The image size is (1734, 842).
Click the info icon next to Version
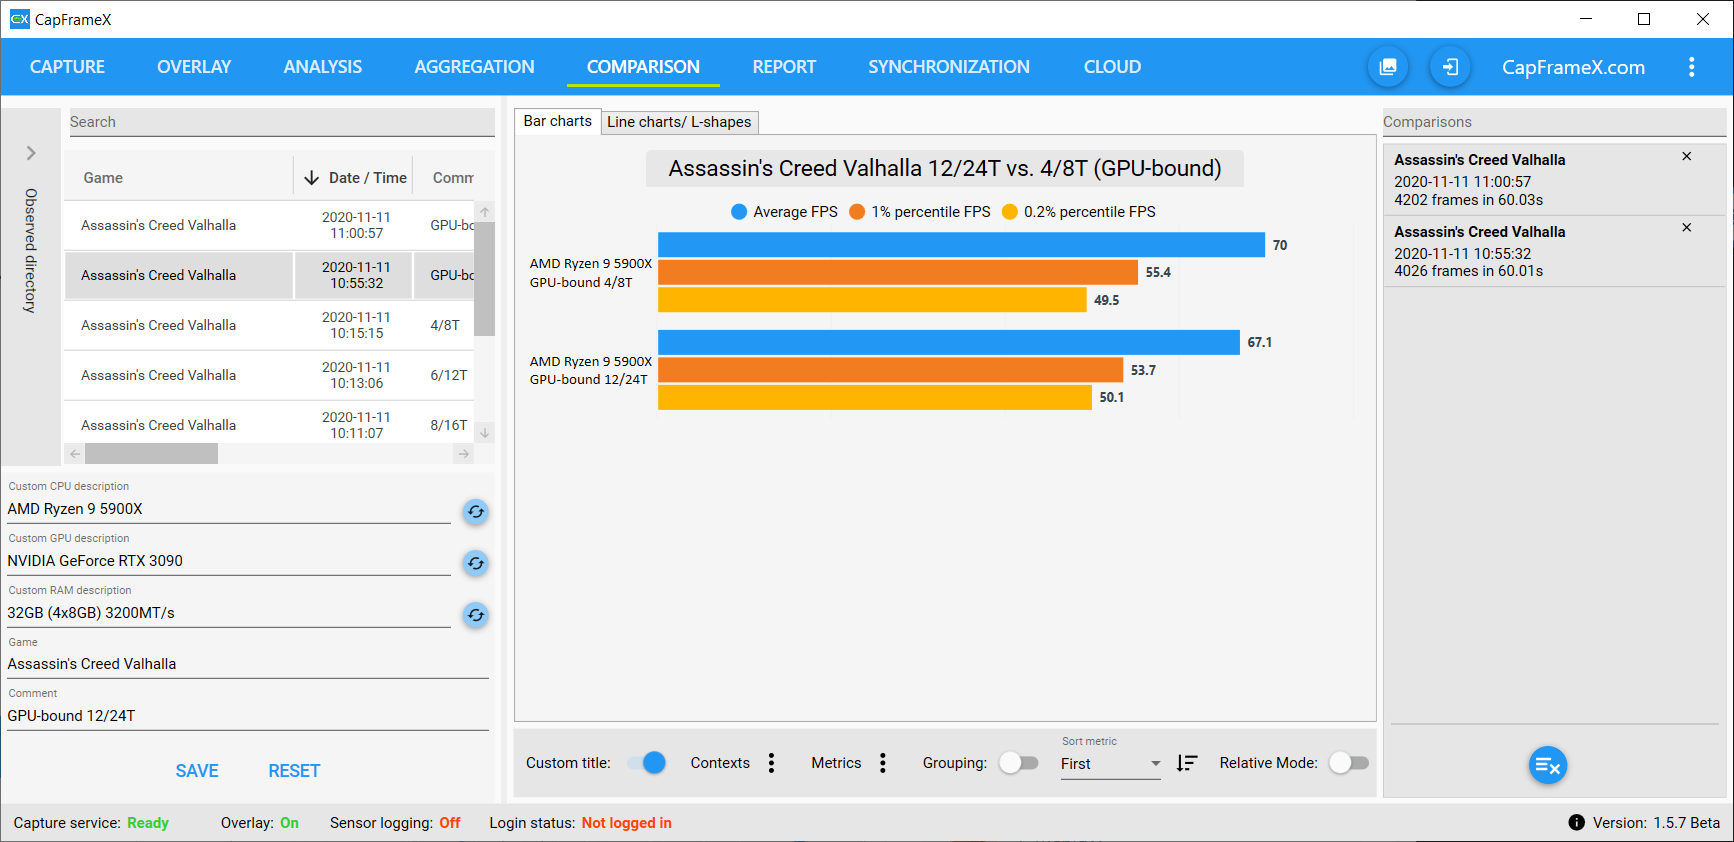[1576, 822]
